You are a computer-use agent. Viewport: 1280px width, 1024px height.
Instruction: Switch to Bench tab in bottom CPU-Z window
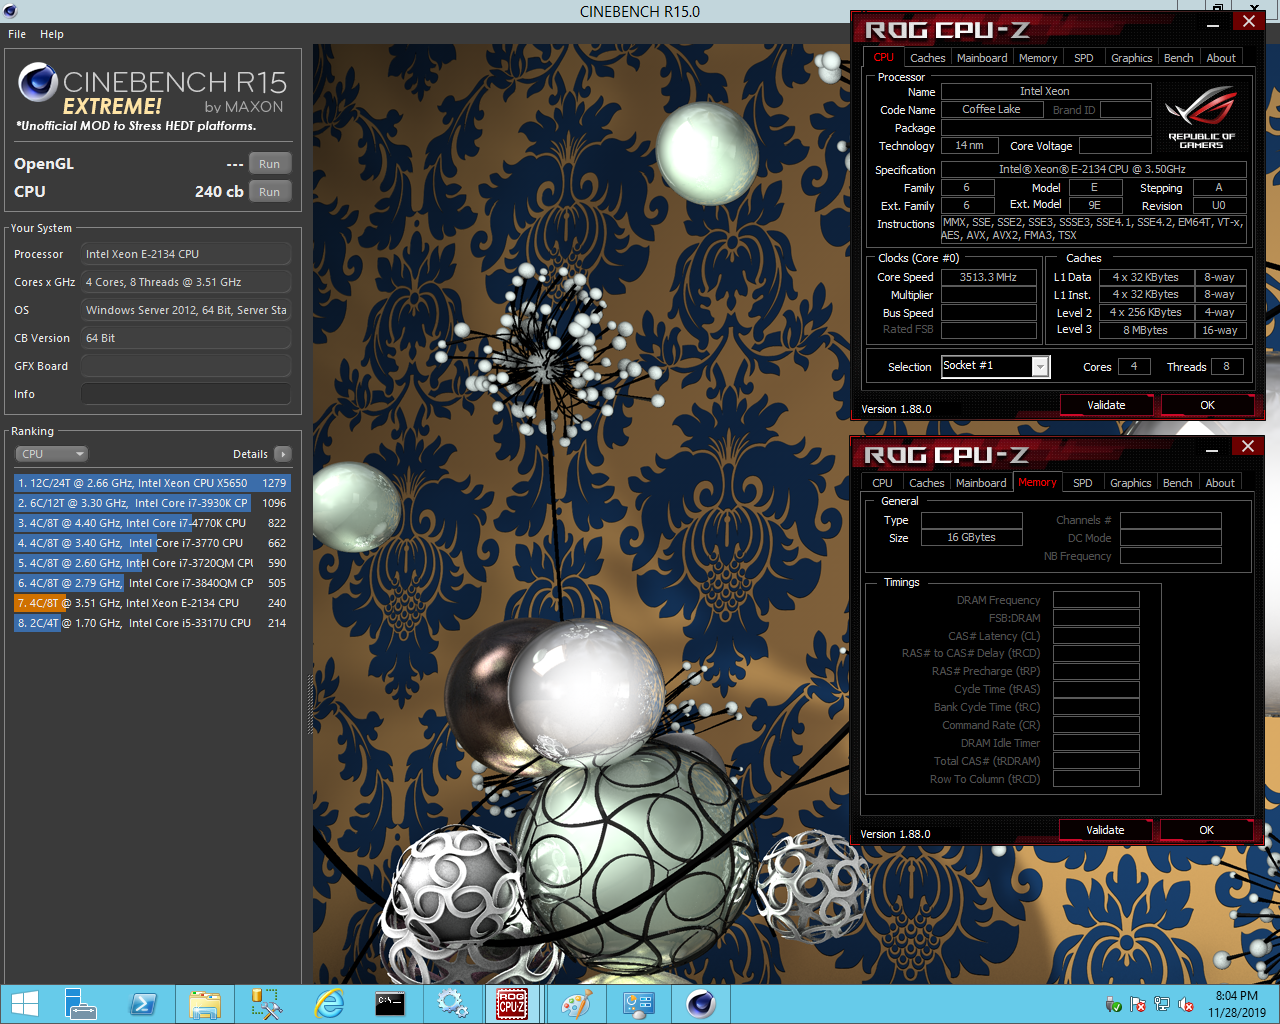click(x=1177, y=483)
